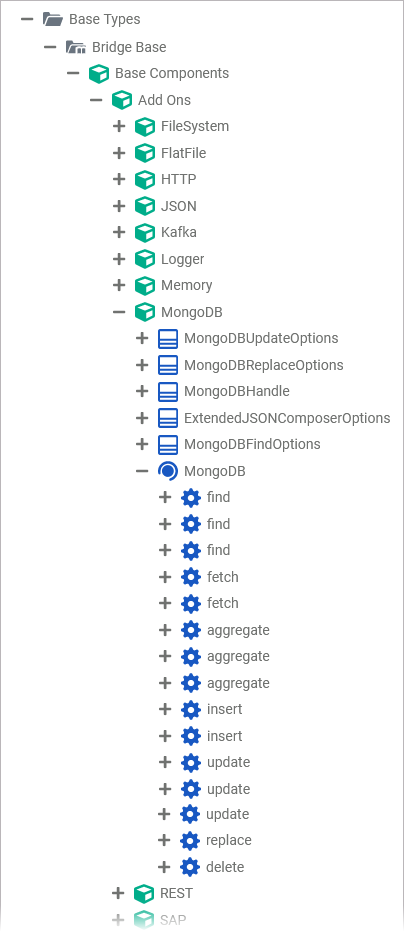The width and height of the screenshot is (404, 932).
Task: Select the Logger tree item
Action: pyautogui.click(x=182, y=259)
